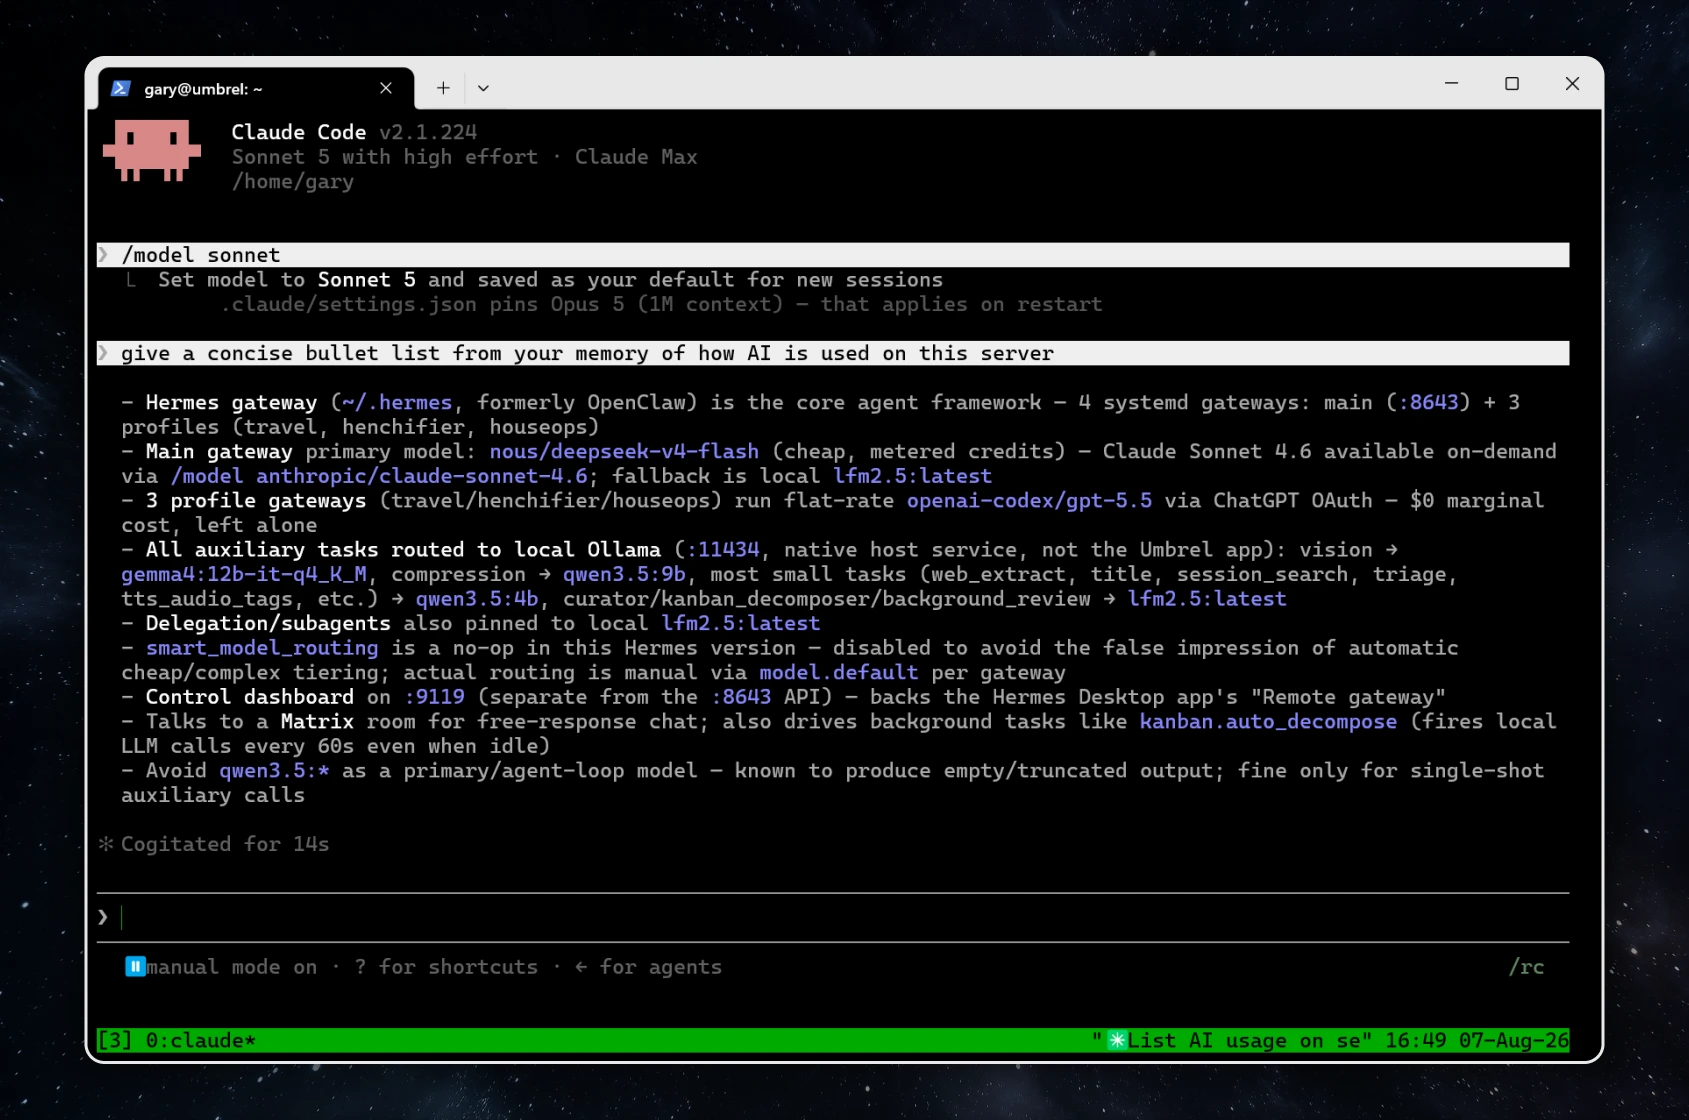Close the gary@umbrel terminal tab

pyautogui.click(x=386, y=88)
